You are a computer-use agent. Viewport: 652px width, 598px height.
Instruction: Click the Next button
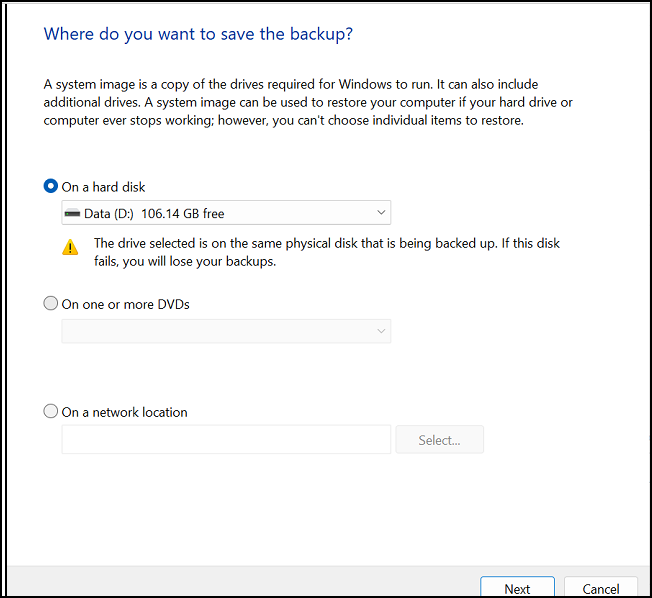tap(517, 588)
